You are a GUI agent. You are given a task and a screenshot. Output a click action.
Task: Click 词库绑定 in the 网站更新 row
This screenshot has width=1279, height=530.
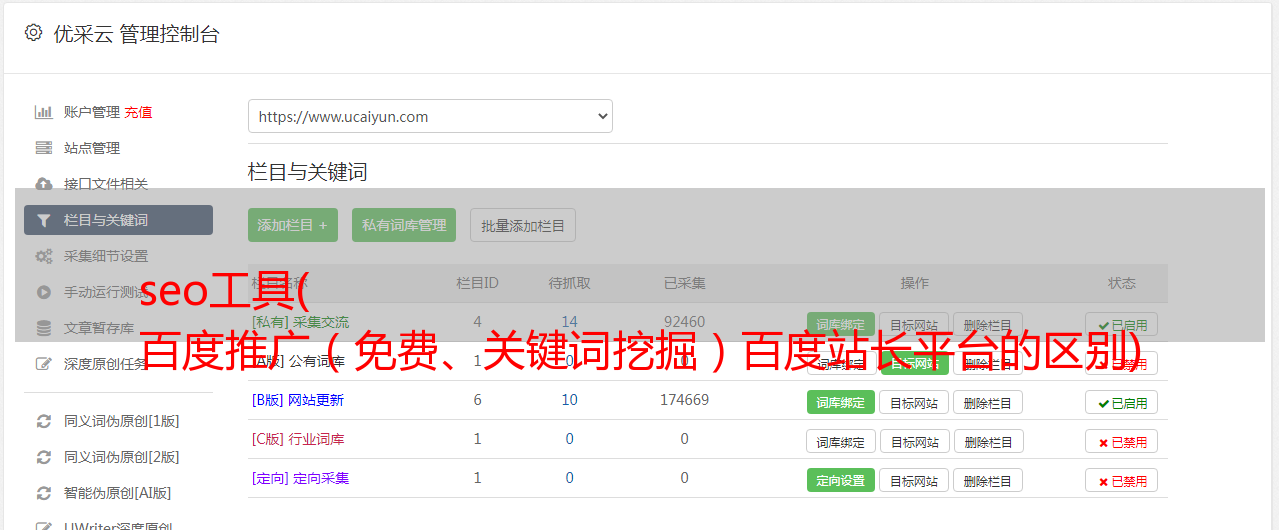point(841,403)
